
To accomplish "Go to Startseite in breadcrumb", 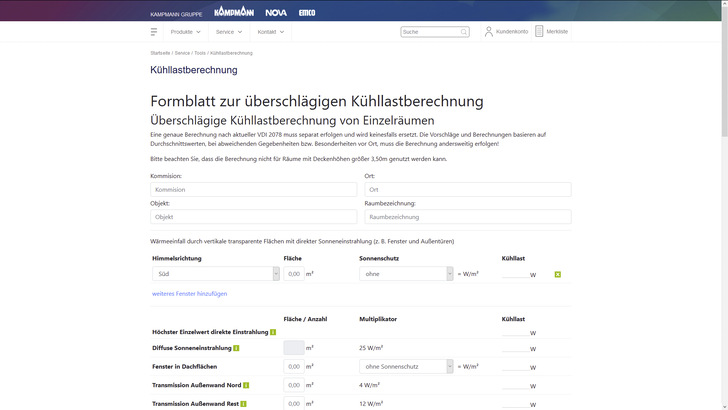I will pos(160,53).
